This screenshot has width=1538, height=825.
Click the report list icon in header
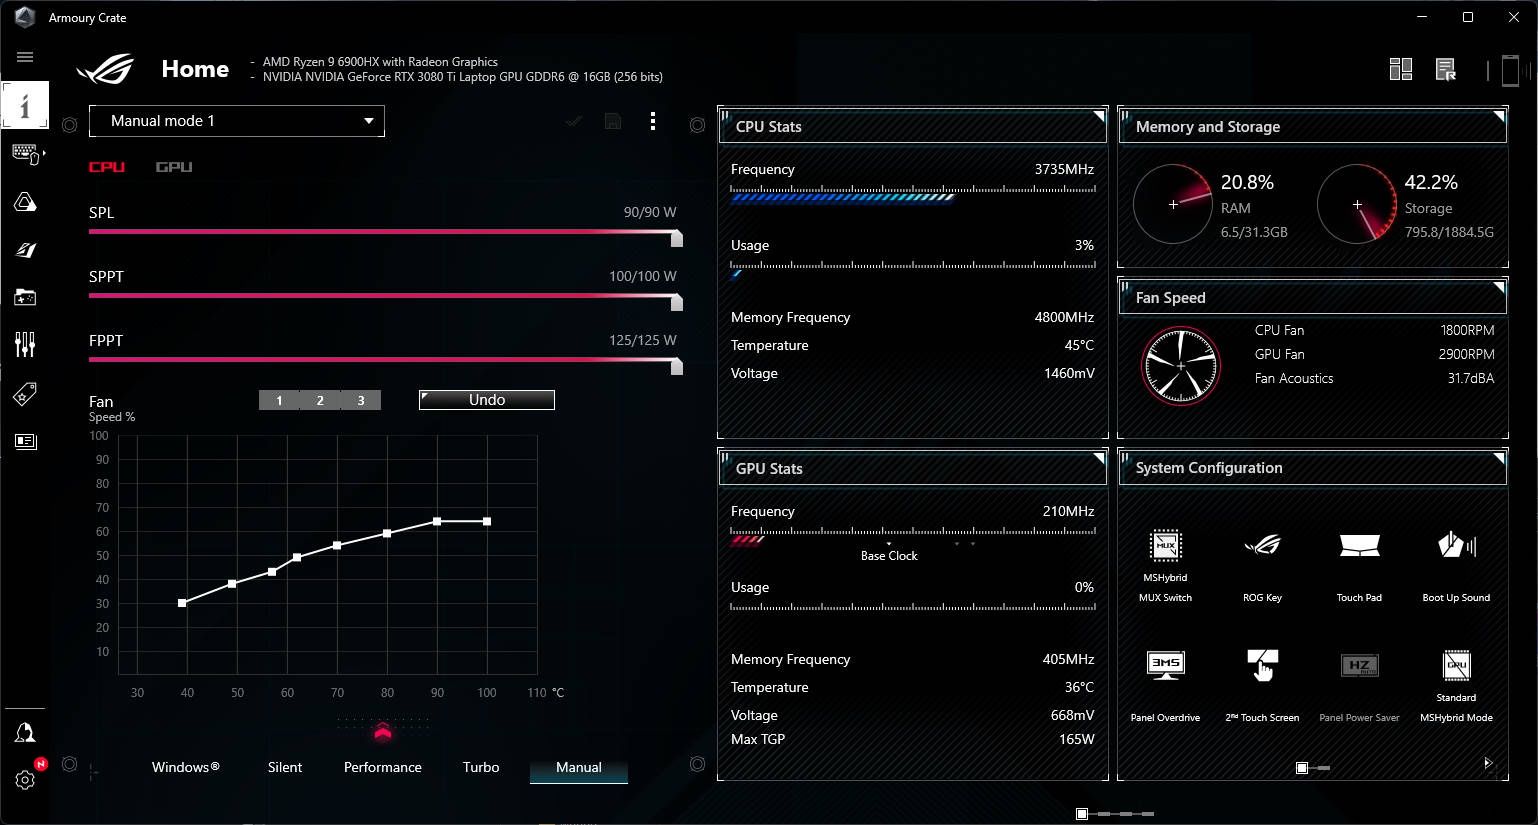pos(1446,69)
